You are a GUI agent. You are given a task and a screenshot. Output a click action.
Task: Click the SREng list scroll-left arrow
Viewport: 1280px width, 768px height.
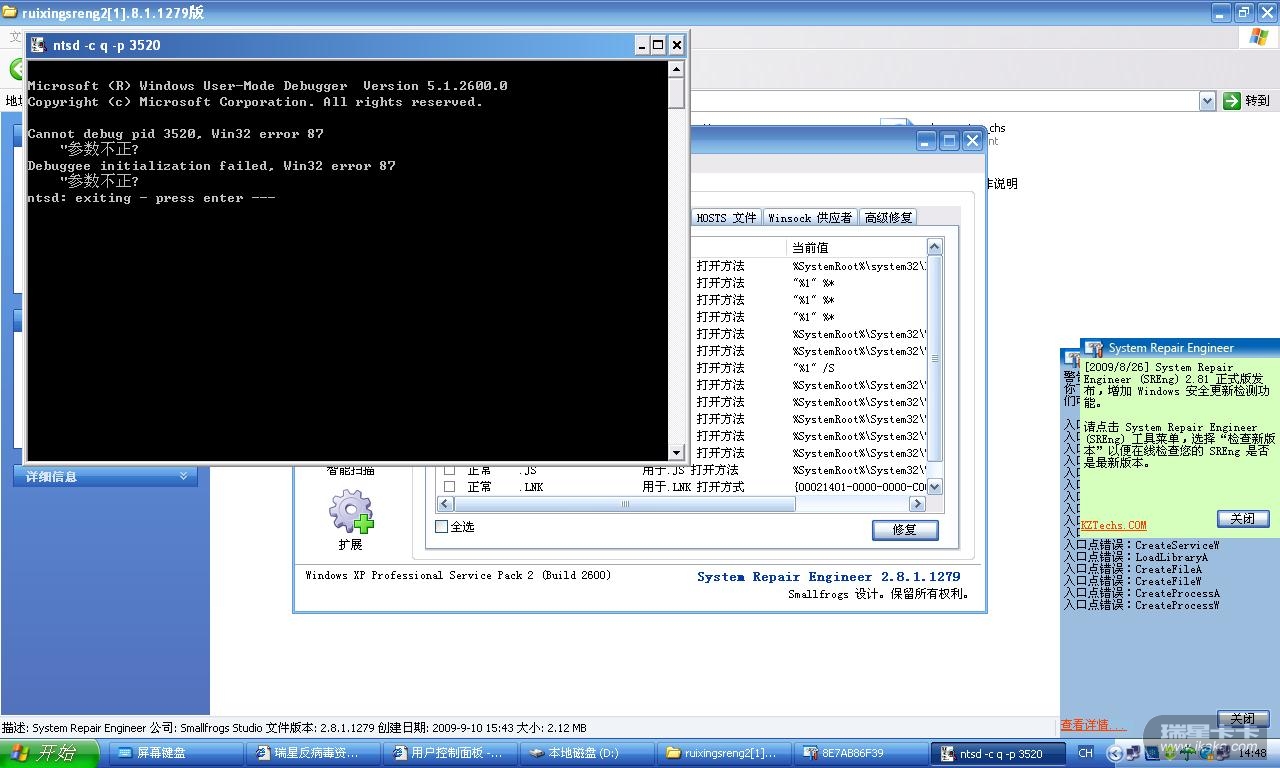446,504
